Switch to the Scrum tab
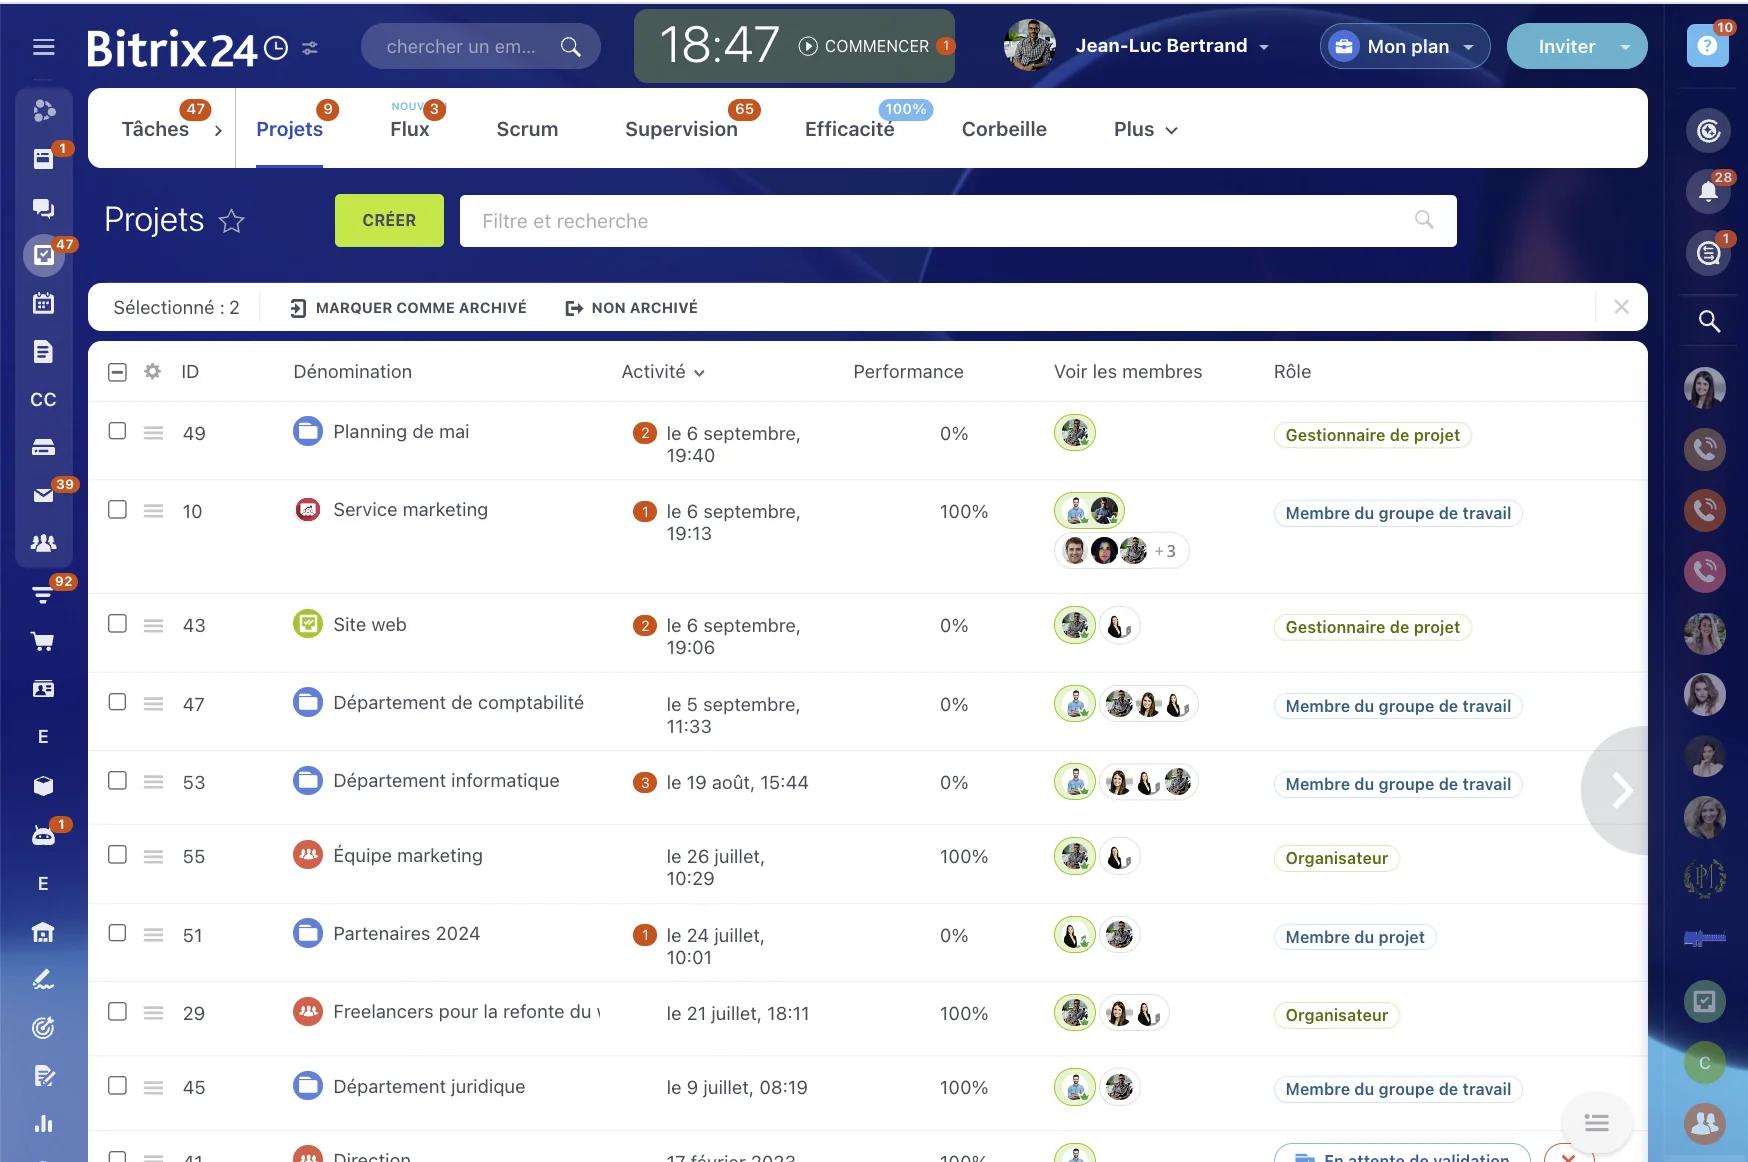 coord(527,129)
